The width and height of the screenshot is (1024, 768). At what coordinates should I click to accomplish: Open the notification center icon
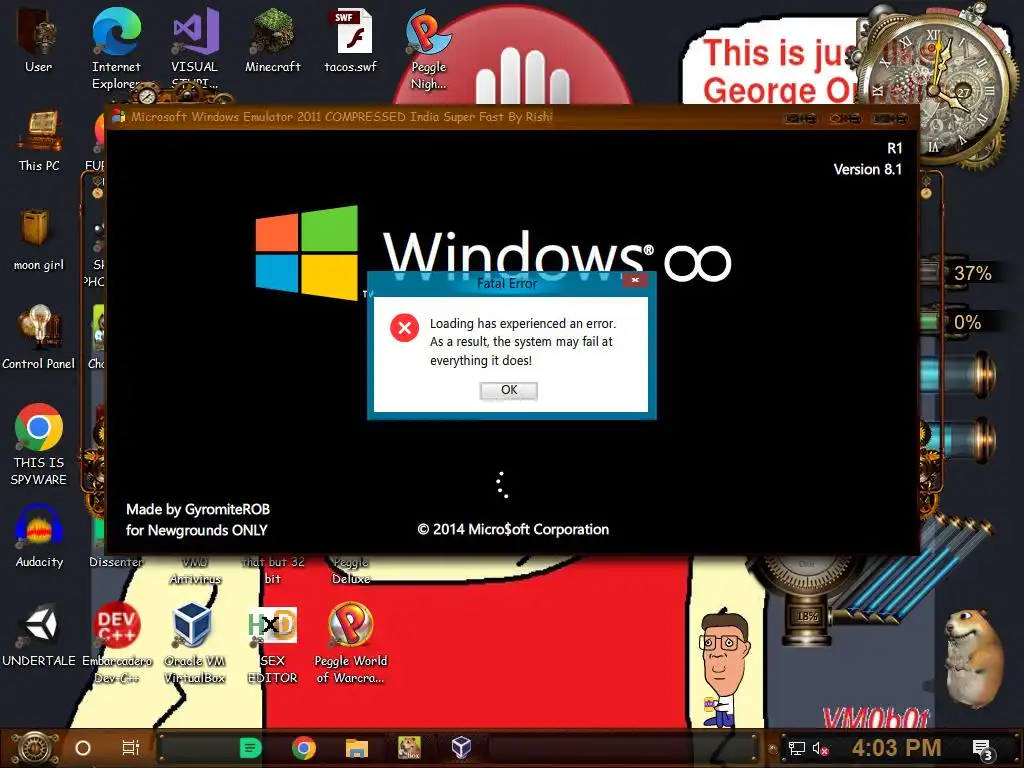coord(982,750)
